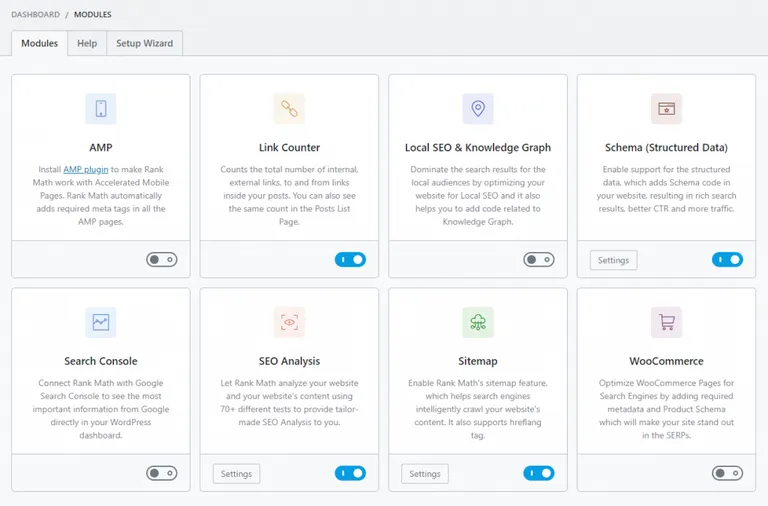The height and width of the screenshot is (506, 768).
Task: Turn off the Schema module toggle
Action: point(727,260)
